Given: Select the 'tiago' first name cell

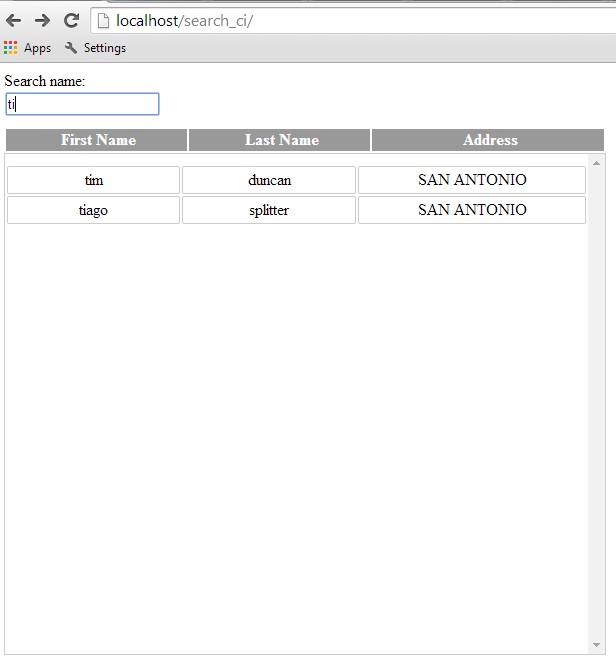Looking at the screenshot, I should (94, 210).
